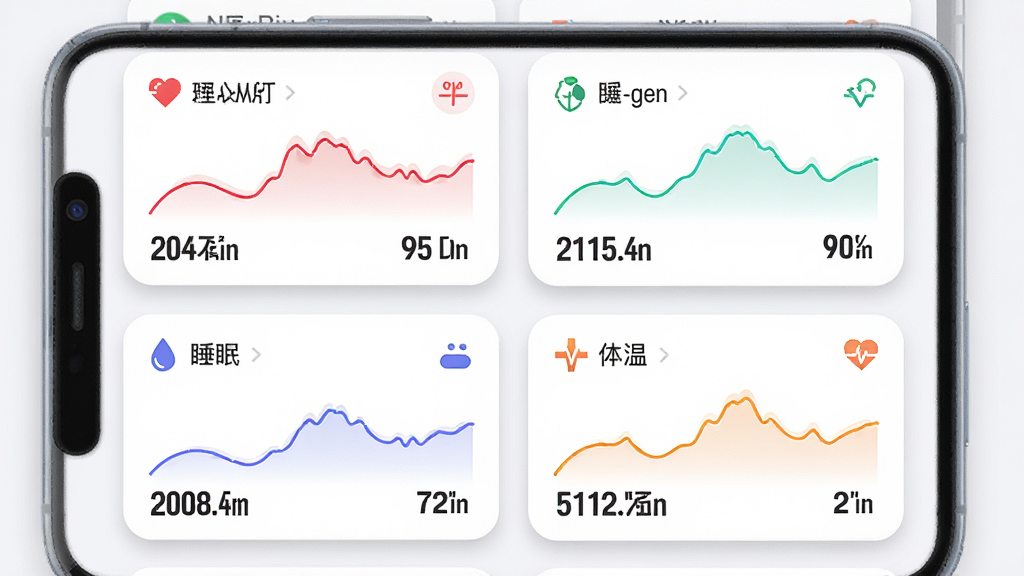
Task: Open chevron next to 体温
Action: (x=664, y=355)
